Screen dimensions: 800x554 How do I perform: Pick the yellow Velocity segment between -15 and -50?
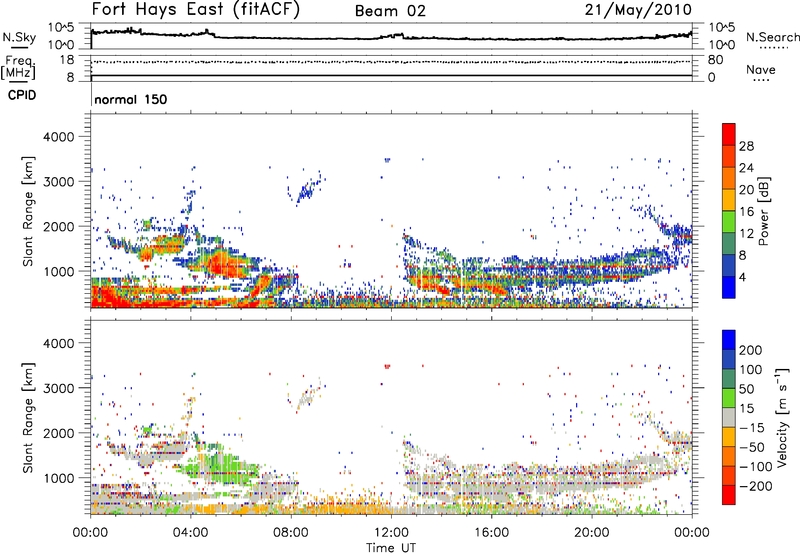coord(729,437)
